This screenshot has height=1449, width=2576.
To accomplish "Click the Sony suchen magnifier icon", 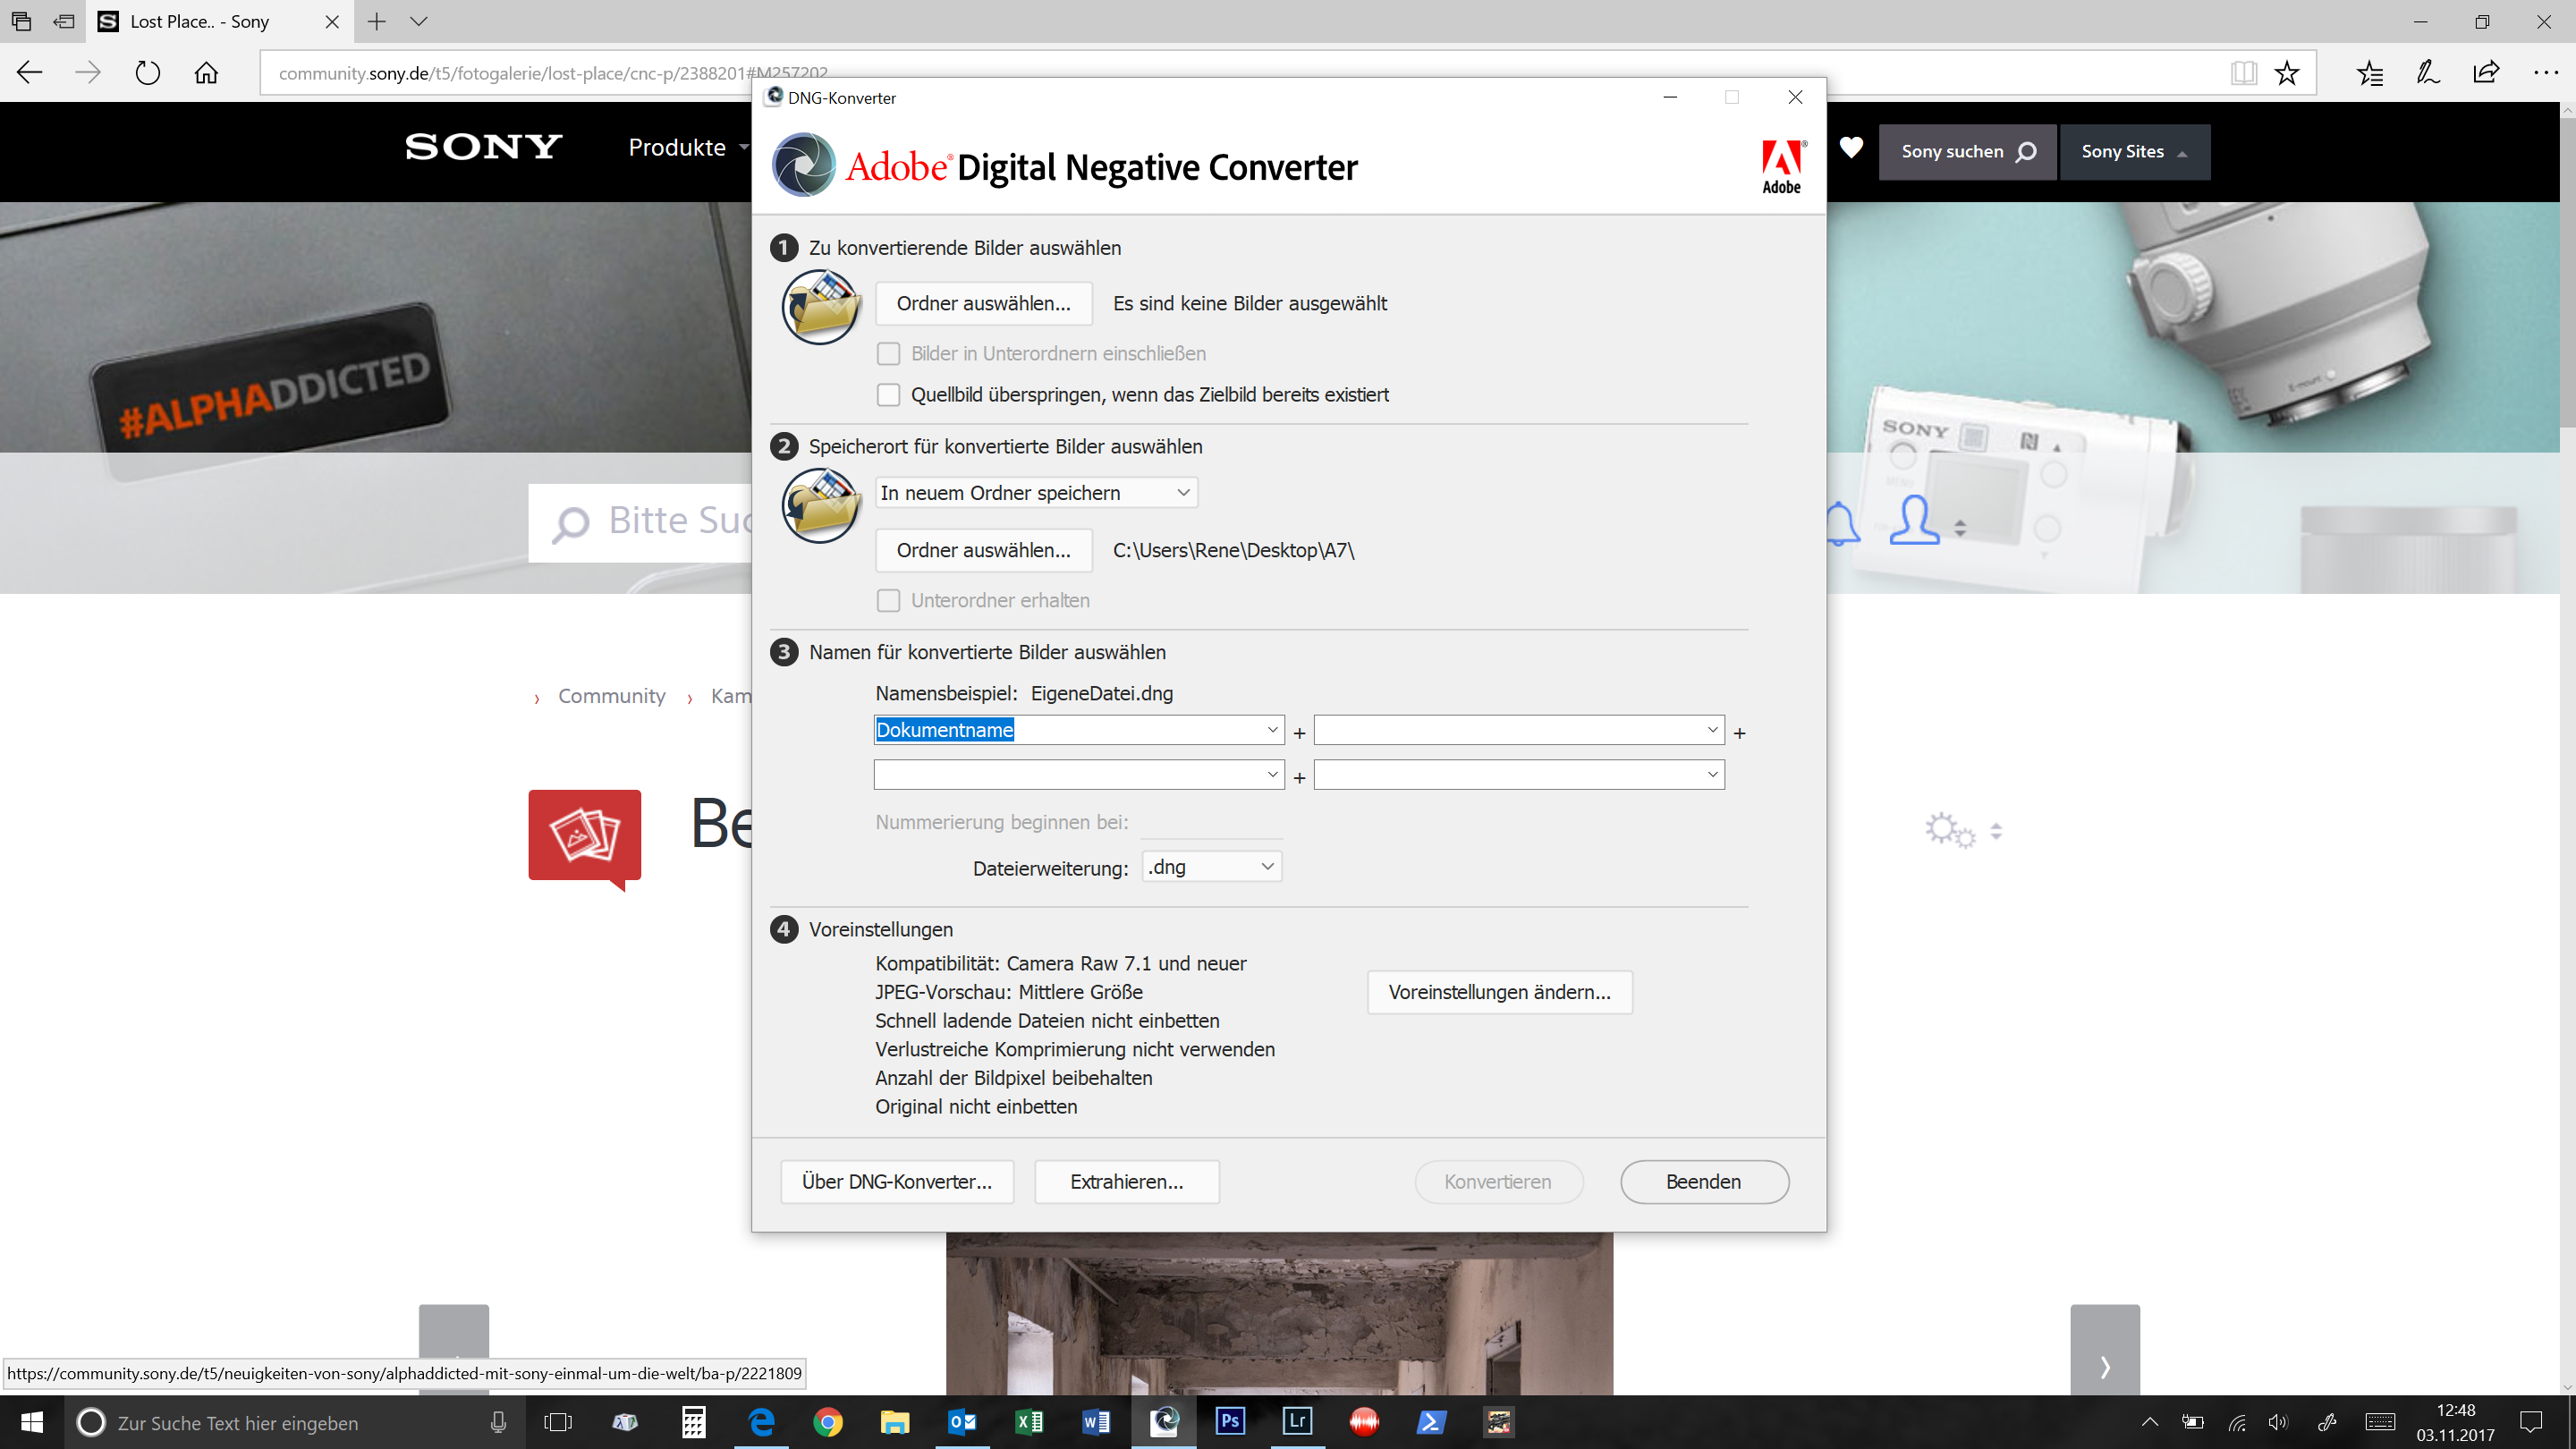I will (2026, 152).
